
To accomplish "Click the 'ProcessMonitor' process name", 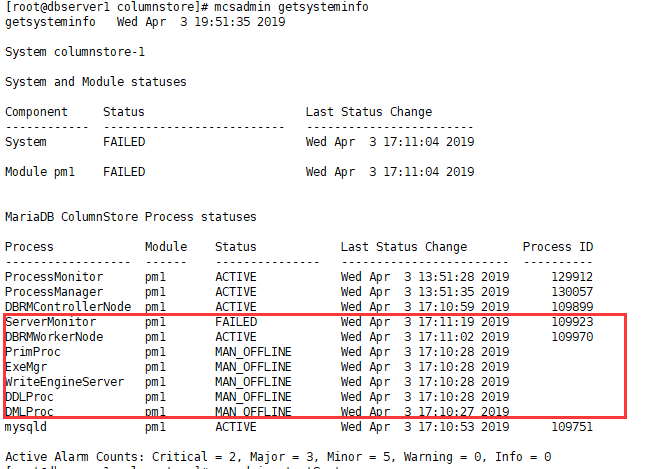I will tap(54, 277).
